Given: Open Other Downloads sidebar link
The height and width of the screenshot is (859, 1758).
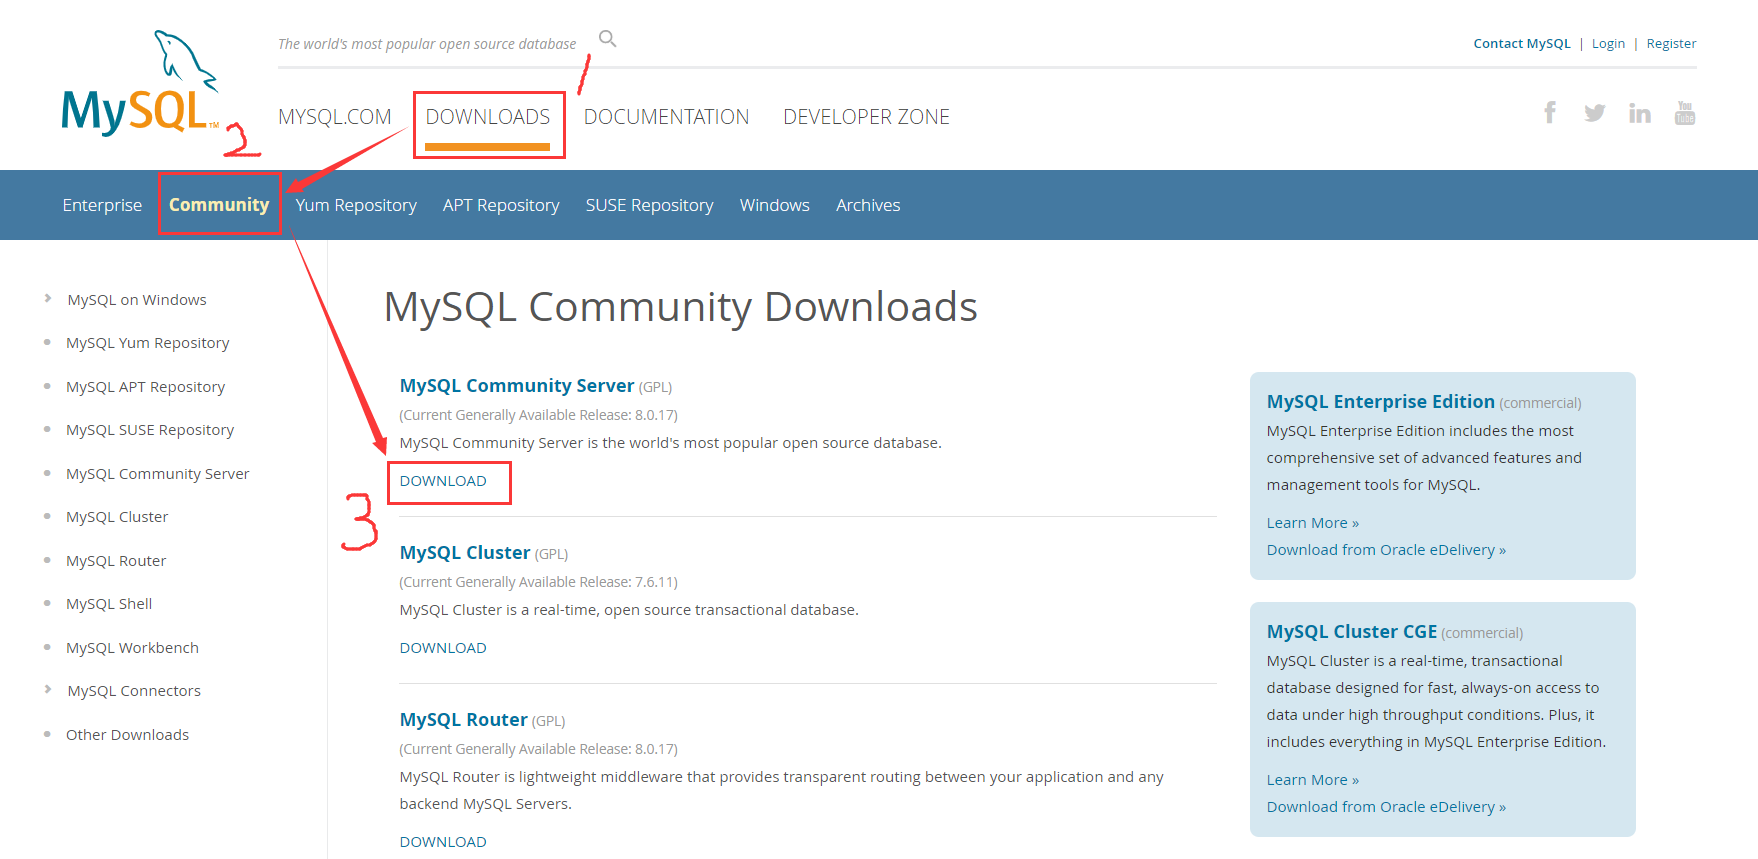Looking at the screenshot, I should point(127,735).
